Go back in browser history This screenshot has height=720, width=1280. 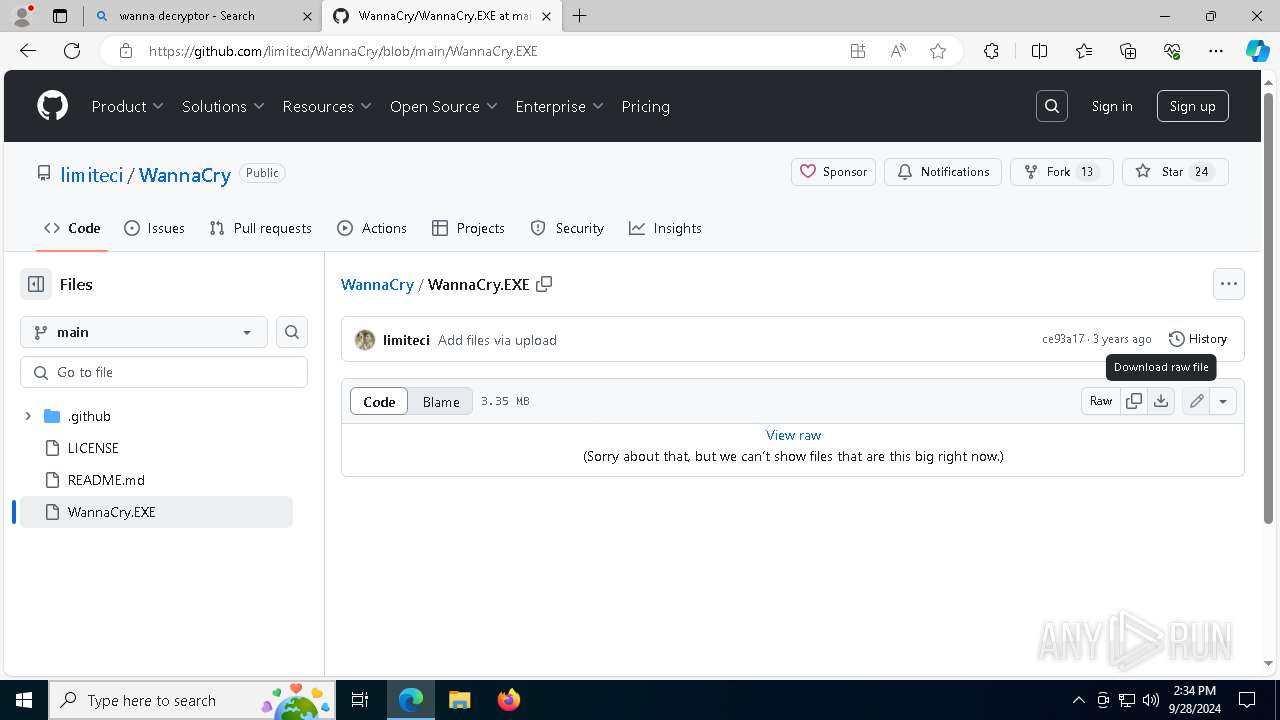click(x=28, y=51)
